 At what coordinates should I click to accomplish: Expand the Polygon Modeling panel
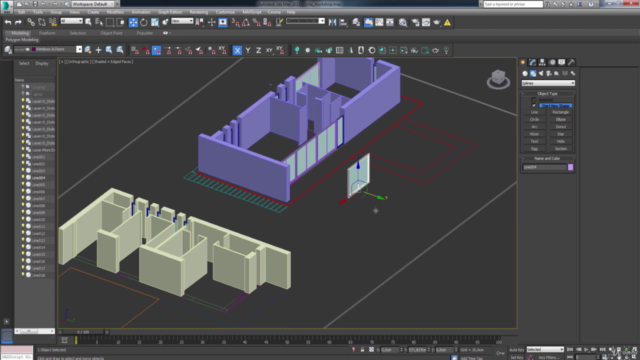pos(22,40)
